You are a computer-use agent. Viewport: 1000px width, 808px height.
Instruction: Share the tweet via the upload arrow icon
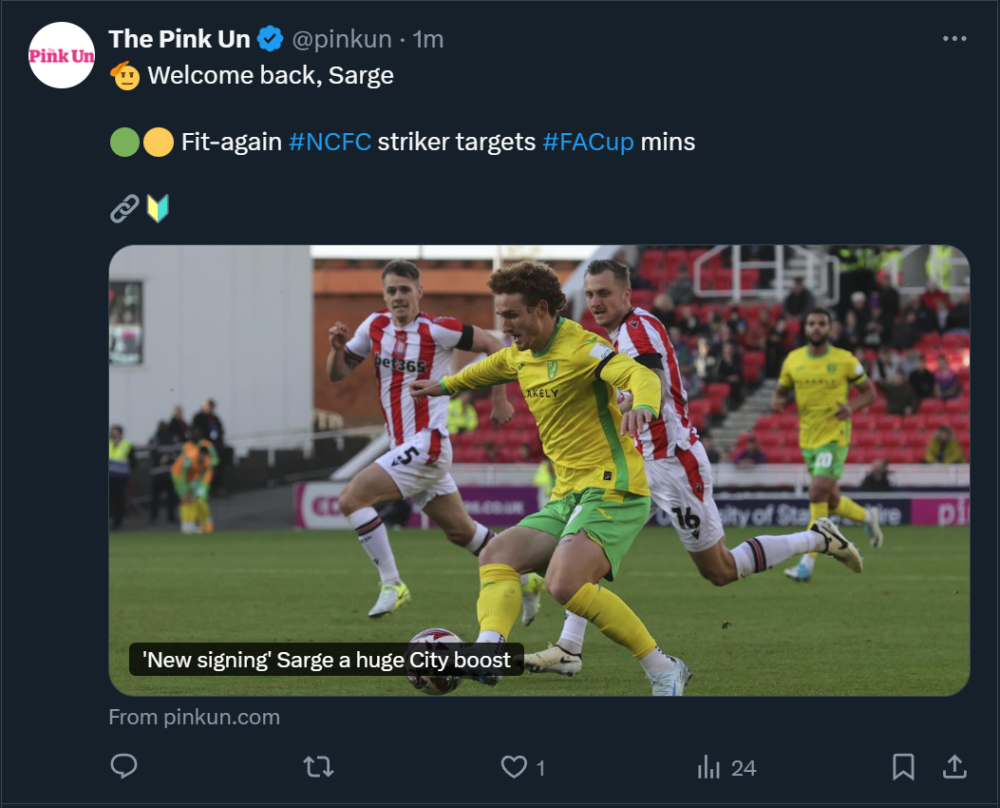pos(955,767)
